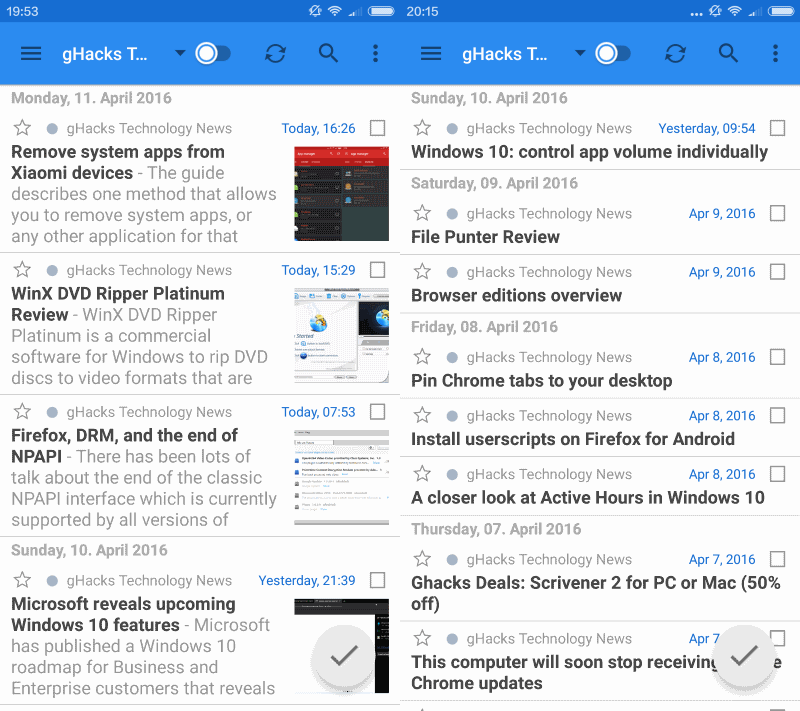This screenshot has height=711, width=800.
Task: Star the Install userscripts on Firefox article
Action: (x=422, y=415)
